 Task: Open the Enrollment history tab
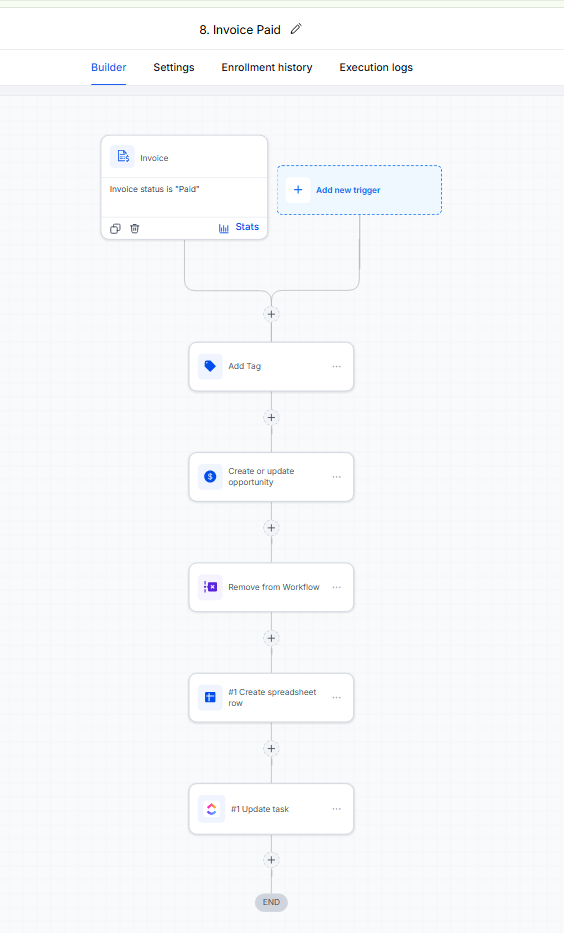[x=267, y=67]
